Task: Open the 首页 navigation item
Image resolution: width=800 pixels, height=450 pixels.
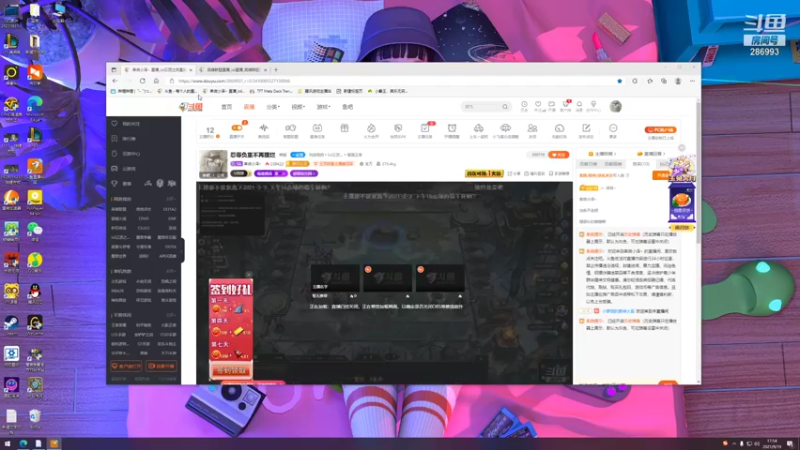Action: tap(227, 107)
